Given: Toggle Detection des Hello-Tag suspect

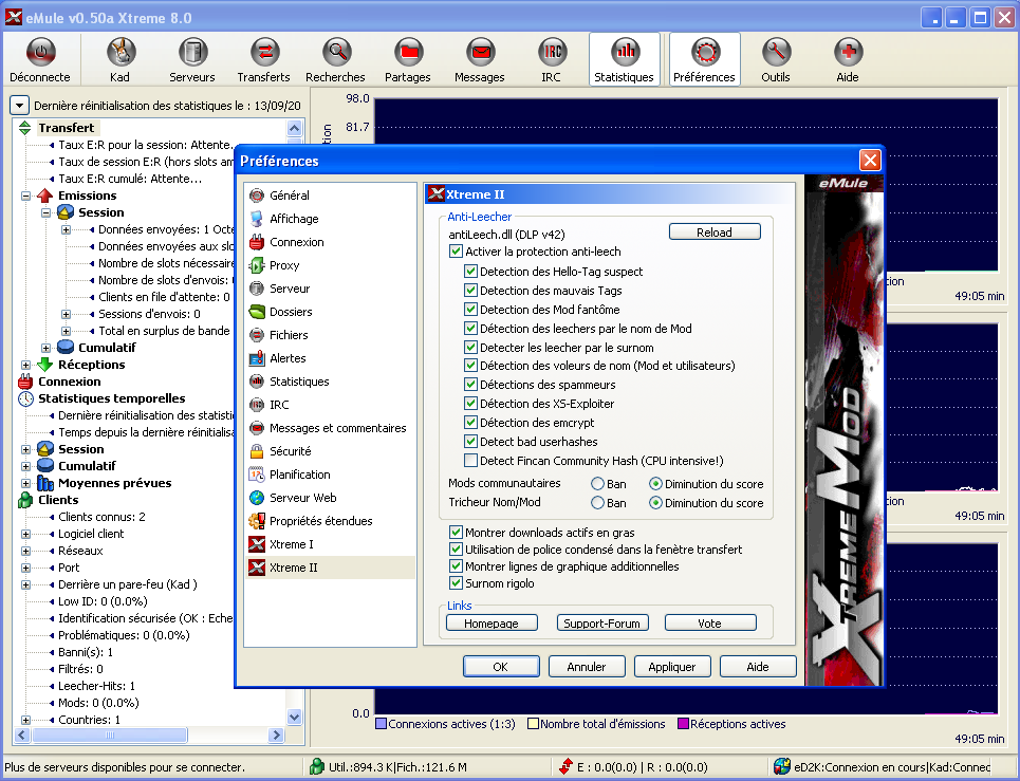Looking at the screenshot, I should pyautogui.click(x=470, y=271).
